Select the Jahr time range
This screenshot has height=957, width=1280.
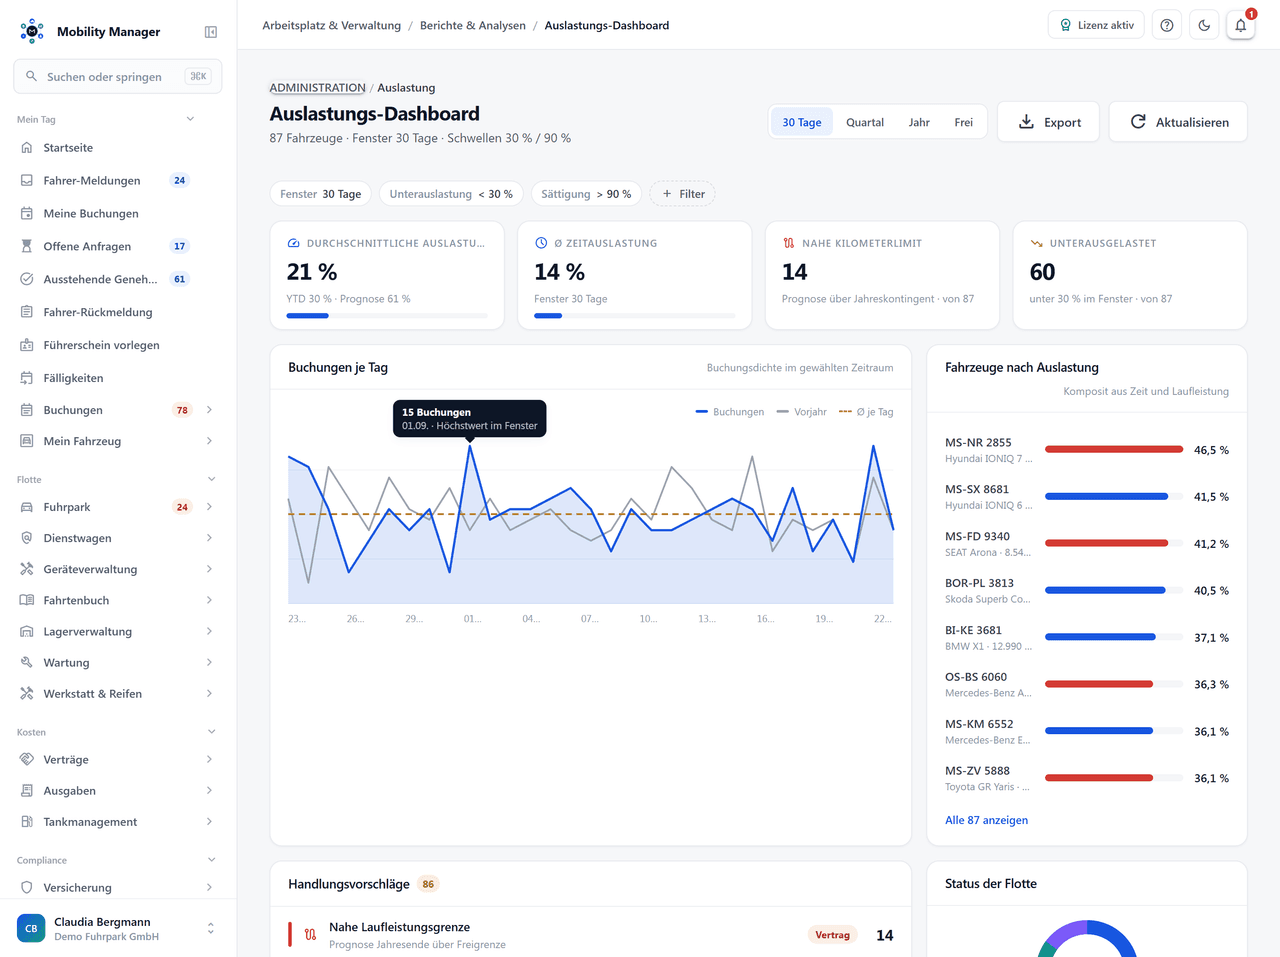pos(919,122)
